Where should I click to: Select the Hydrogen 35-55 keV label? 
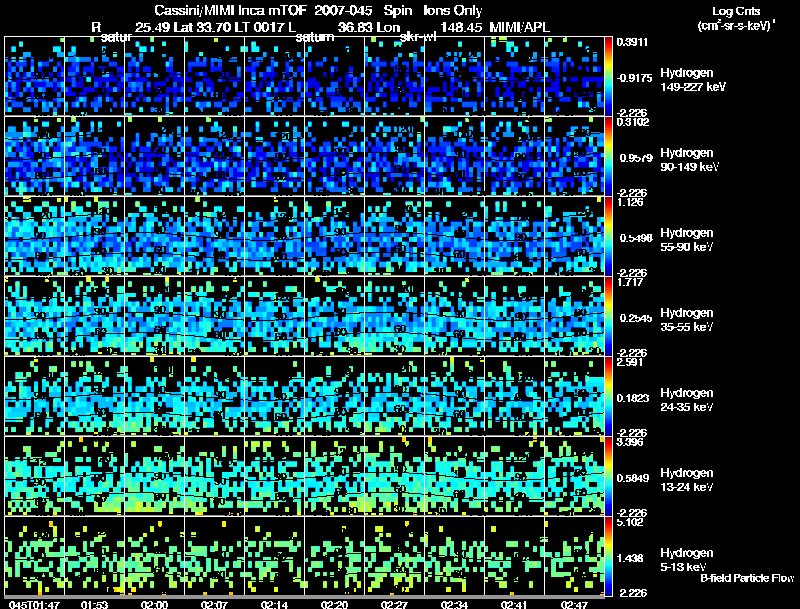tap(687, 320)
